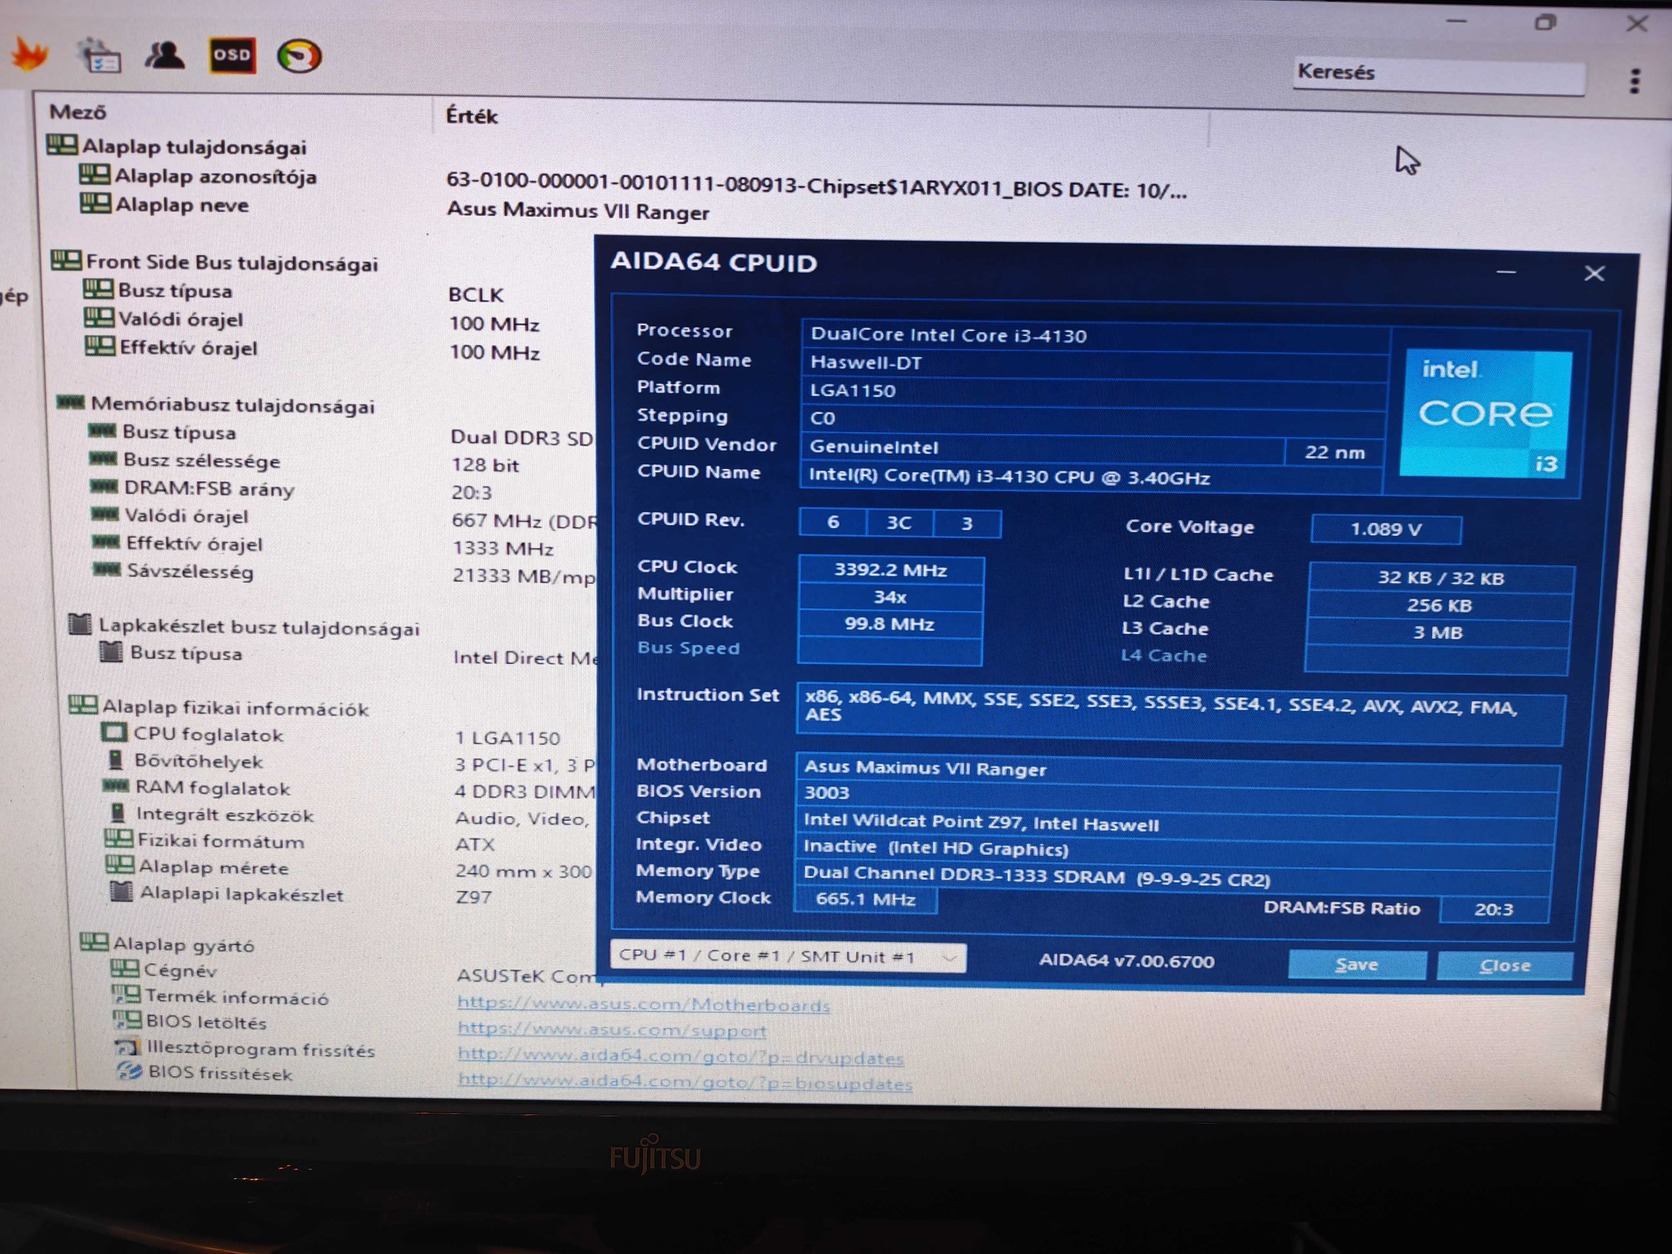Open the flame Stress Test toolbar icon
Viewport: 1672px width, 1254px height.
[x=30, y=54]
